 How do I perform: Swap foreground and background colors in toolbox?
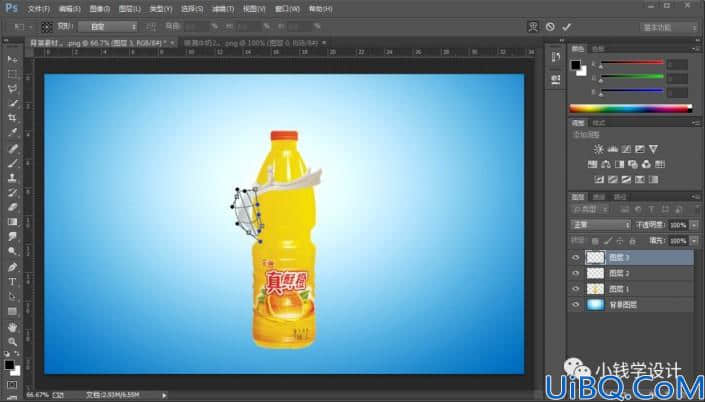pos(16,355)
